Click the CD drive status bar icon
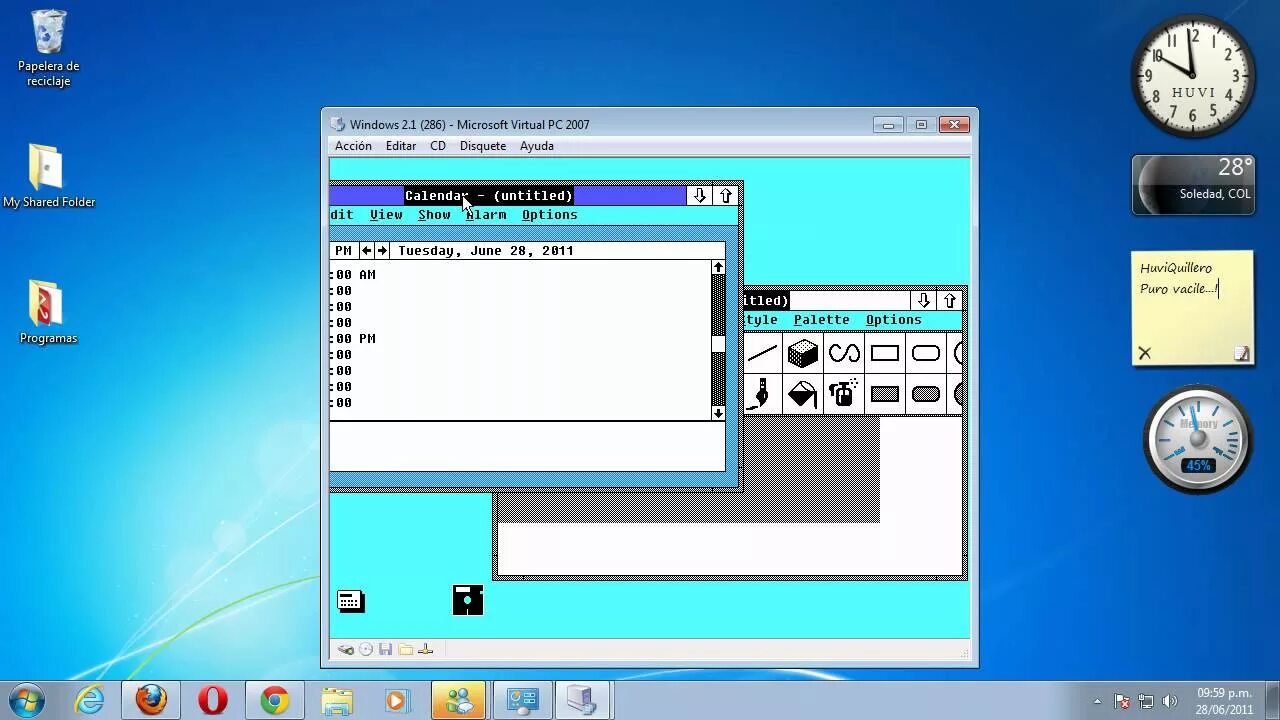 (x=366, y=650)
